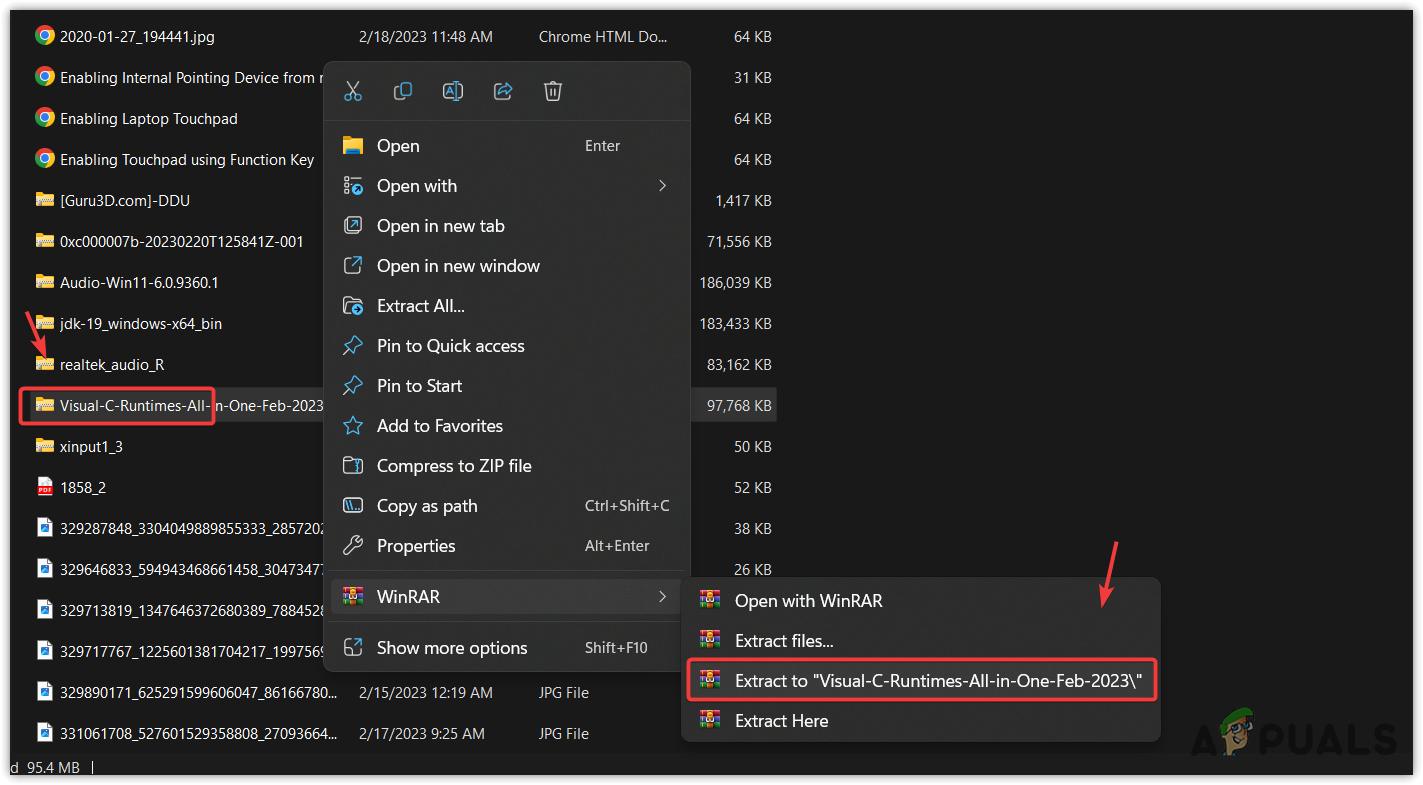Open the realtek_audio_R archive folder icon
This screenshot has height=785, width=1423.
click(x=44, y=364)
